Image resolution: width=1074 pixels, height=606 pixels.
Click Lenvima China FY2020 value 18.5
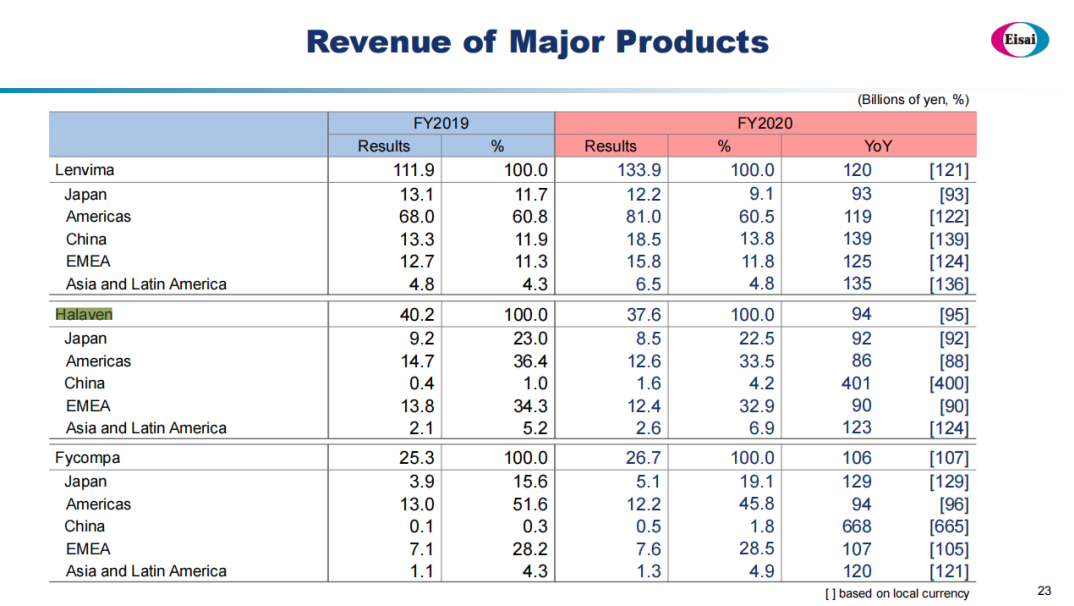643,239
